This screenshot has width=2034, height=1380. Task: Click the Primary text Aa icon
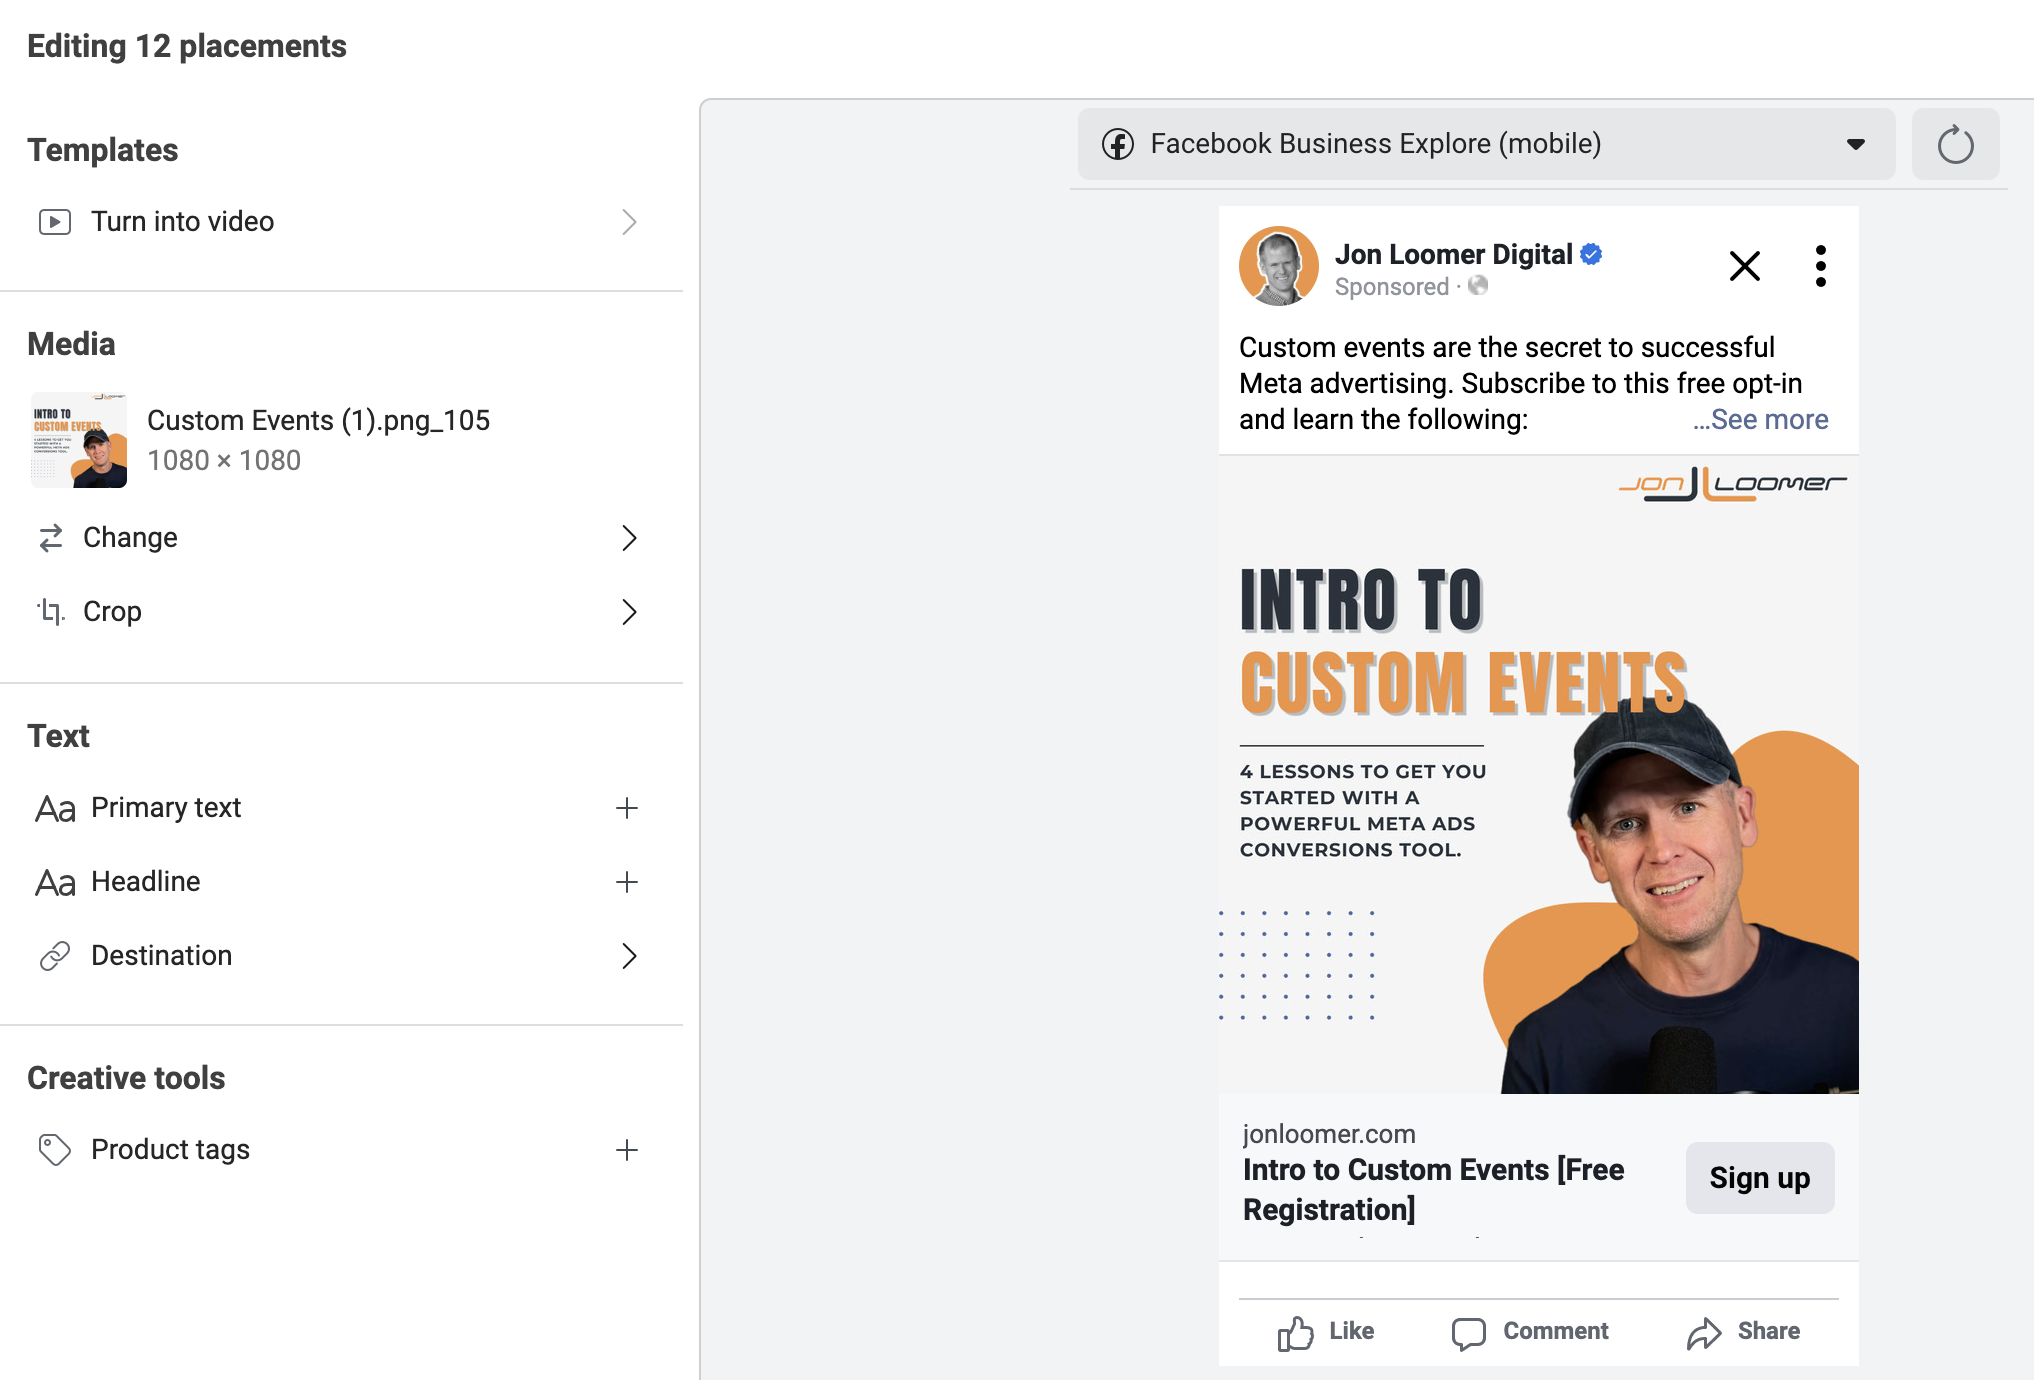tap(54, 808)
